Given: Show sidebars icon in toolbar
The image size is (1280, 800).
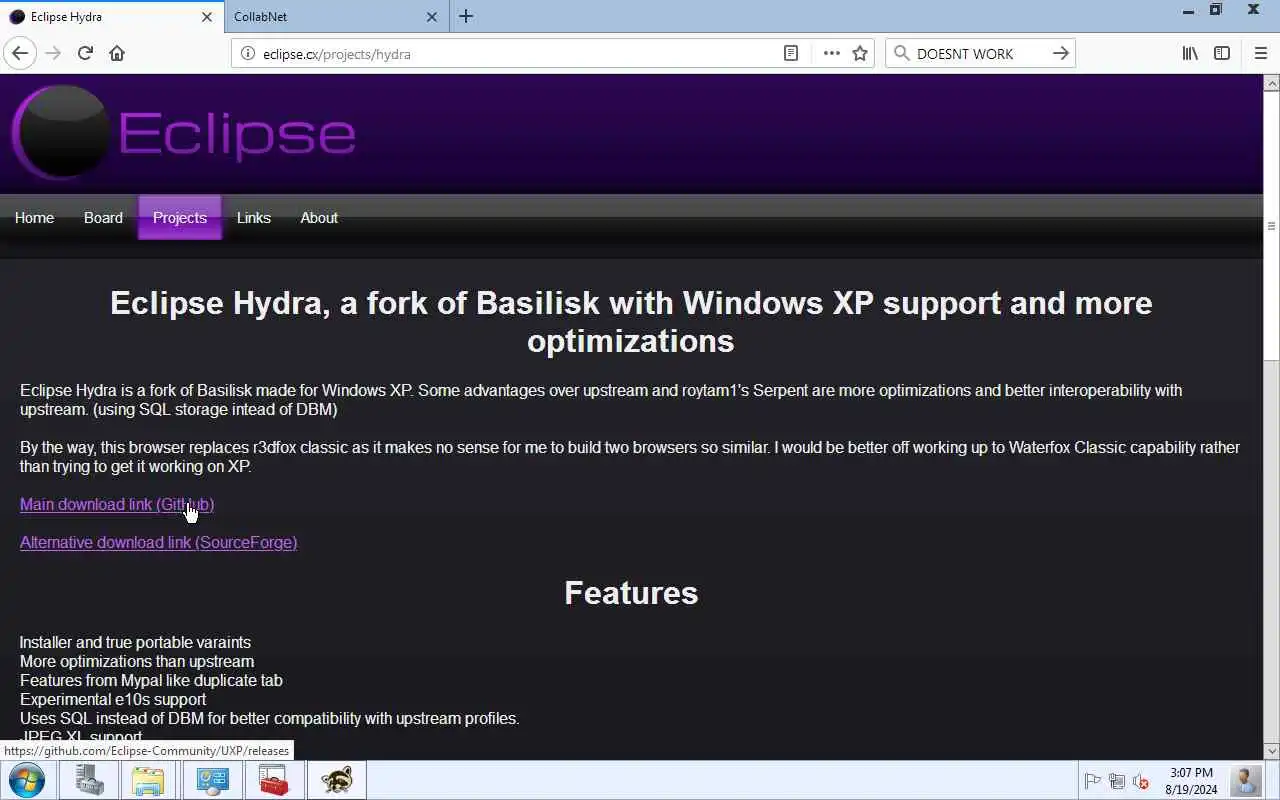Looking at the screenshot, I should 1222,54.
